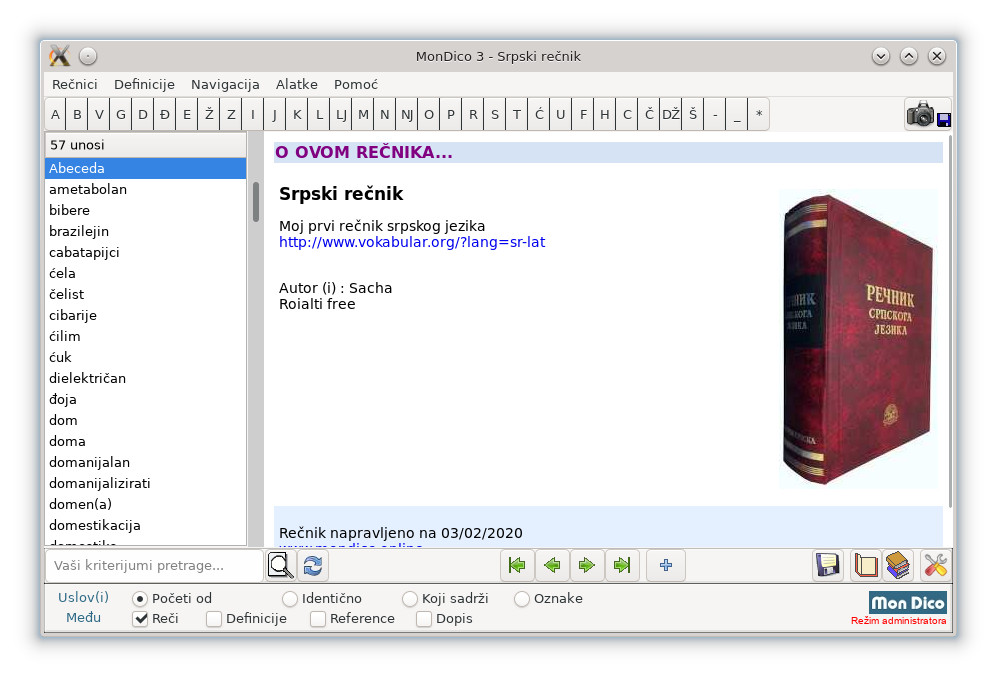Image resolution: width=997 pixels, height=677 pixels.
Task: Enable the Reference checkbox
Action: coord(318,619)
